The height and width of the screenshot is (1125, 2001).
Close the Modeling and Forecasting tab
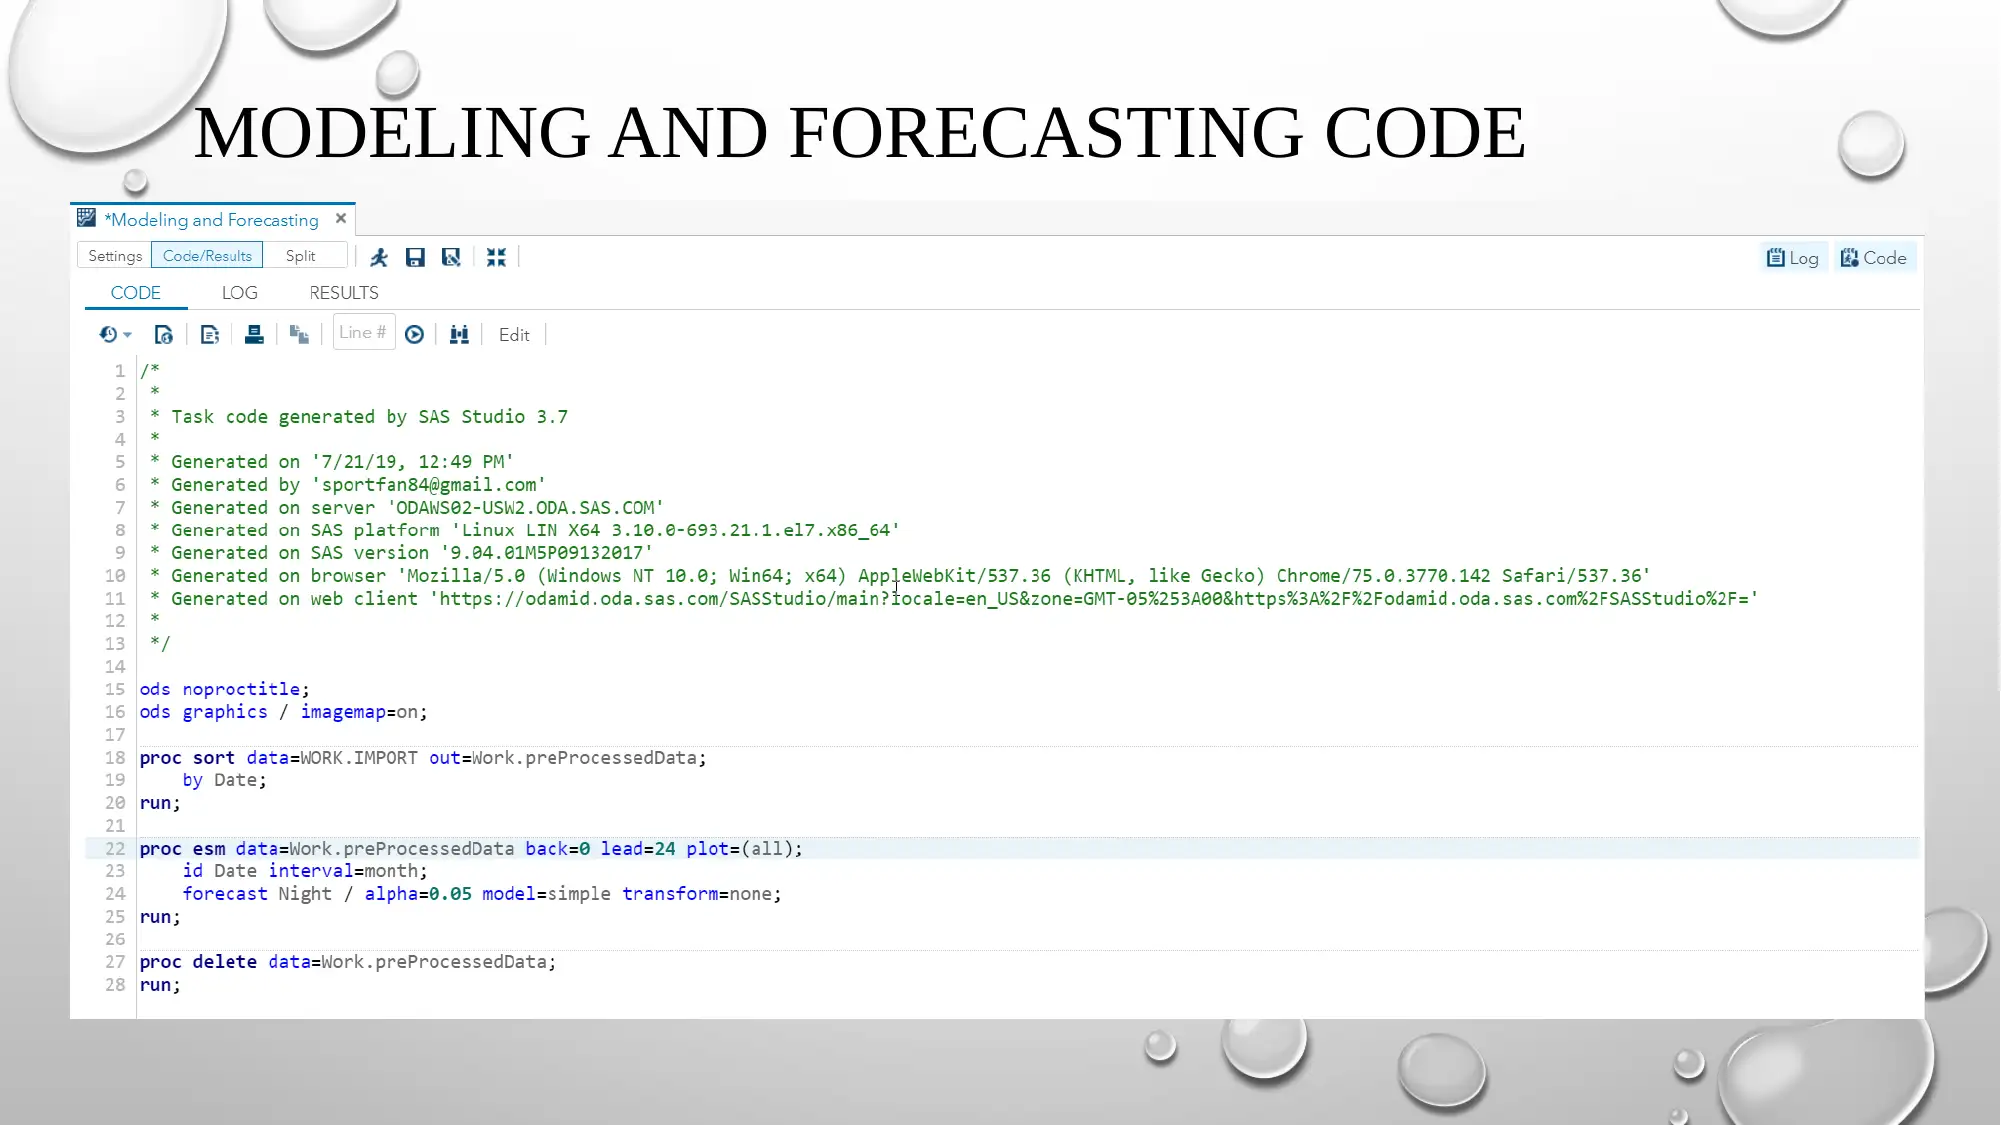[x=341, y=218]
